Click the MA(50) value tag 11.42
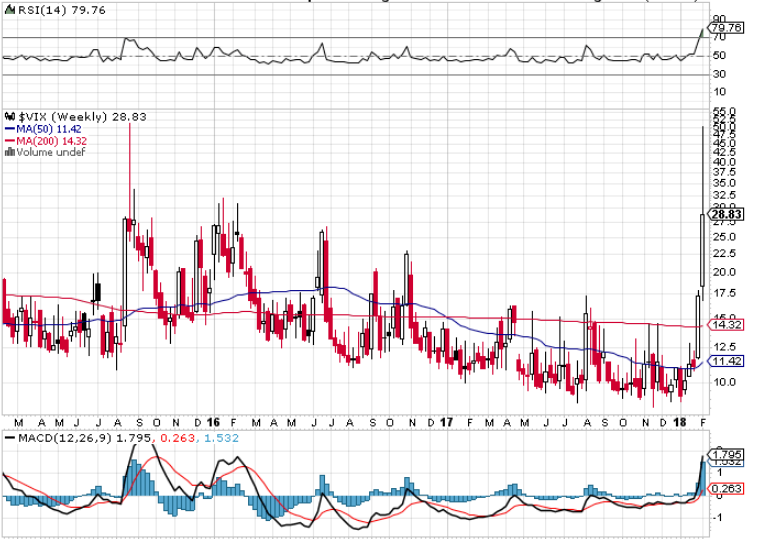The height and width of the screenshot is (539, 757). [726, 361]
